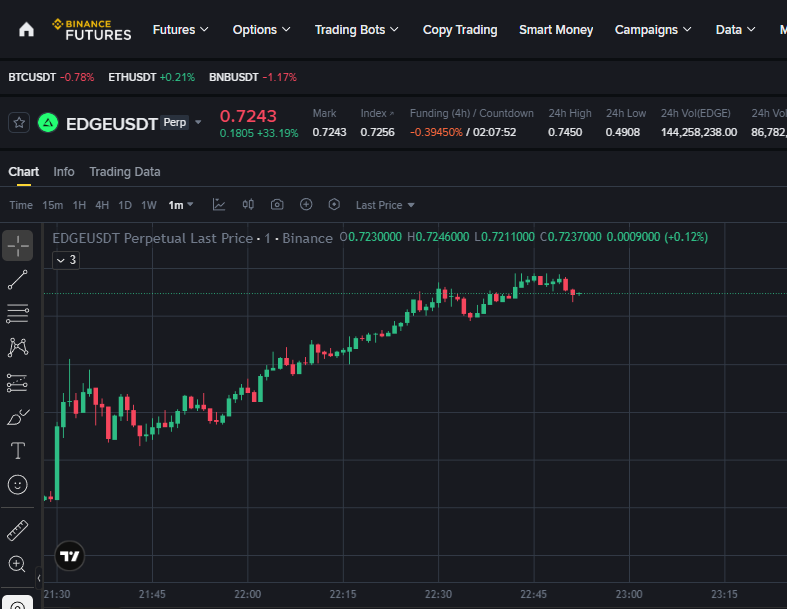Select the crosshair cursor tool
Screen dimensions: 787x609
[18, 246]
